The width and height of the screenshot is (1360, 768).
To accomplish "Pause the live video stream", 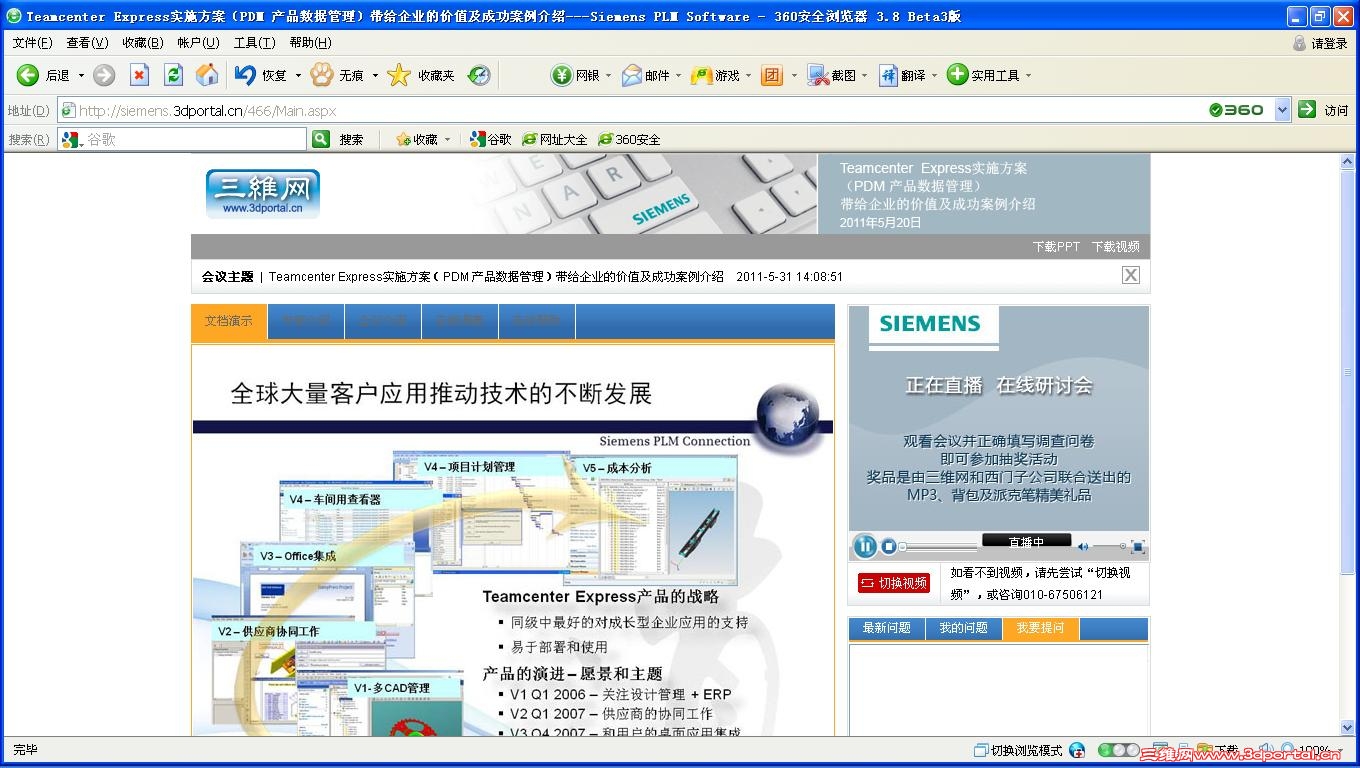I will point(865,546).
